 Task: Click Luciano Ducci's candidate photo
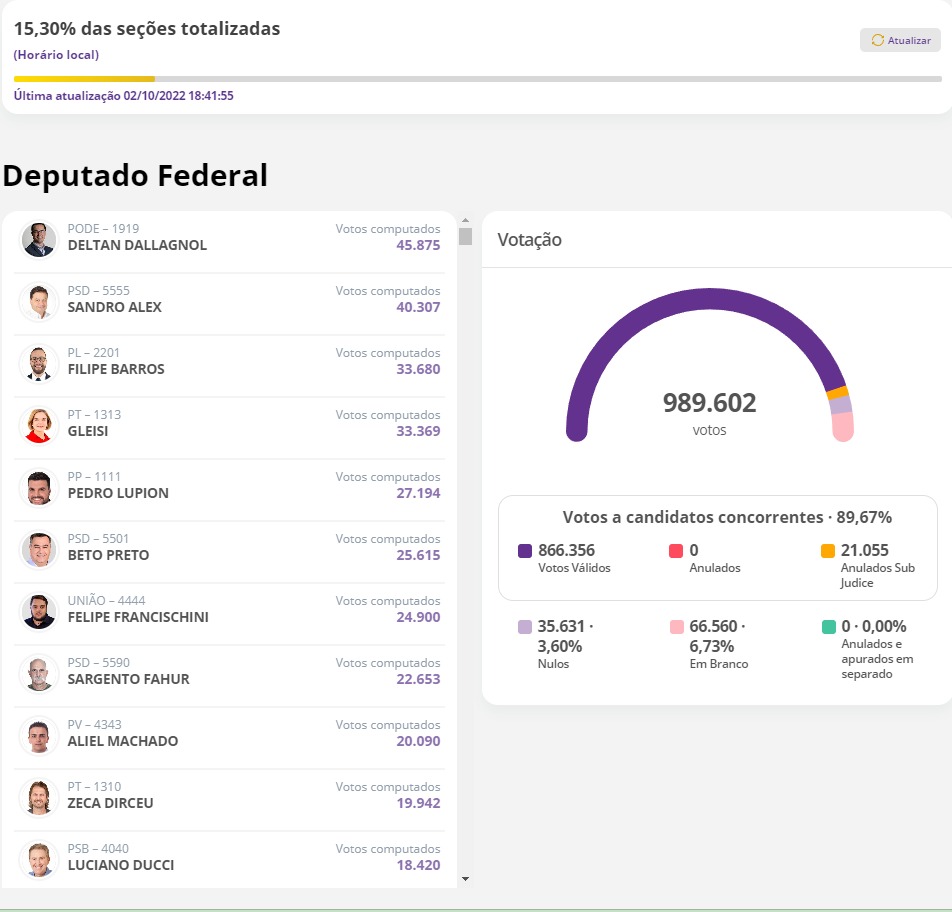pyautogui.click(x=39, y=860)
